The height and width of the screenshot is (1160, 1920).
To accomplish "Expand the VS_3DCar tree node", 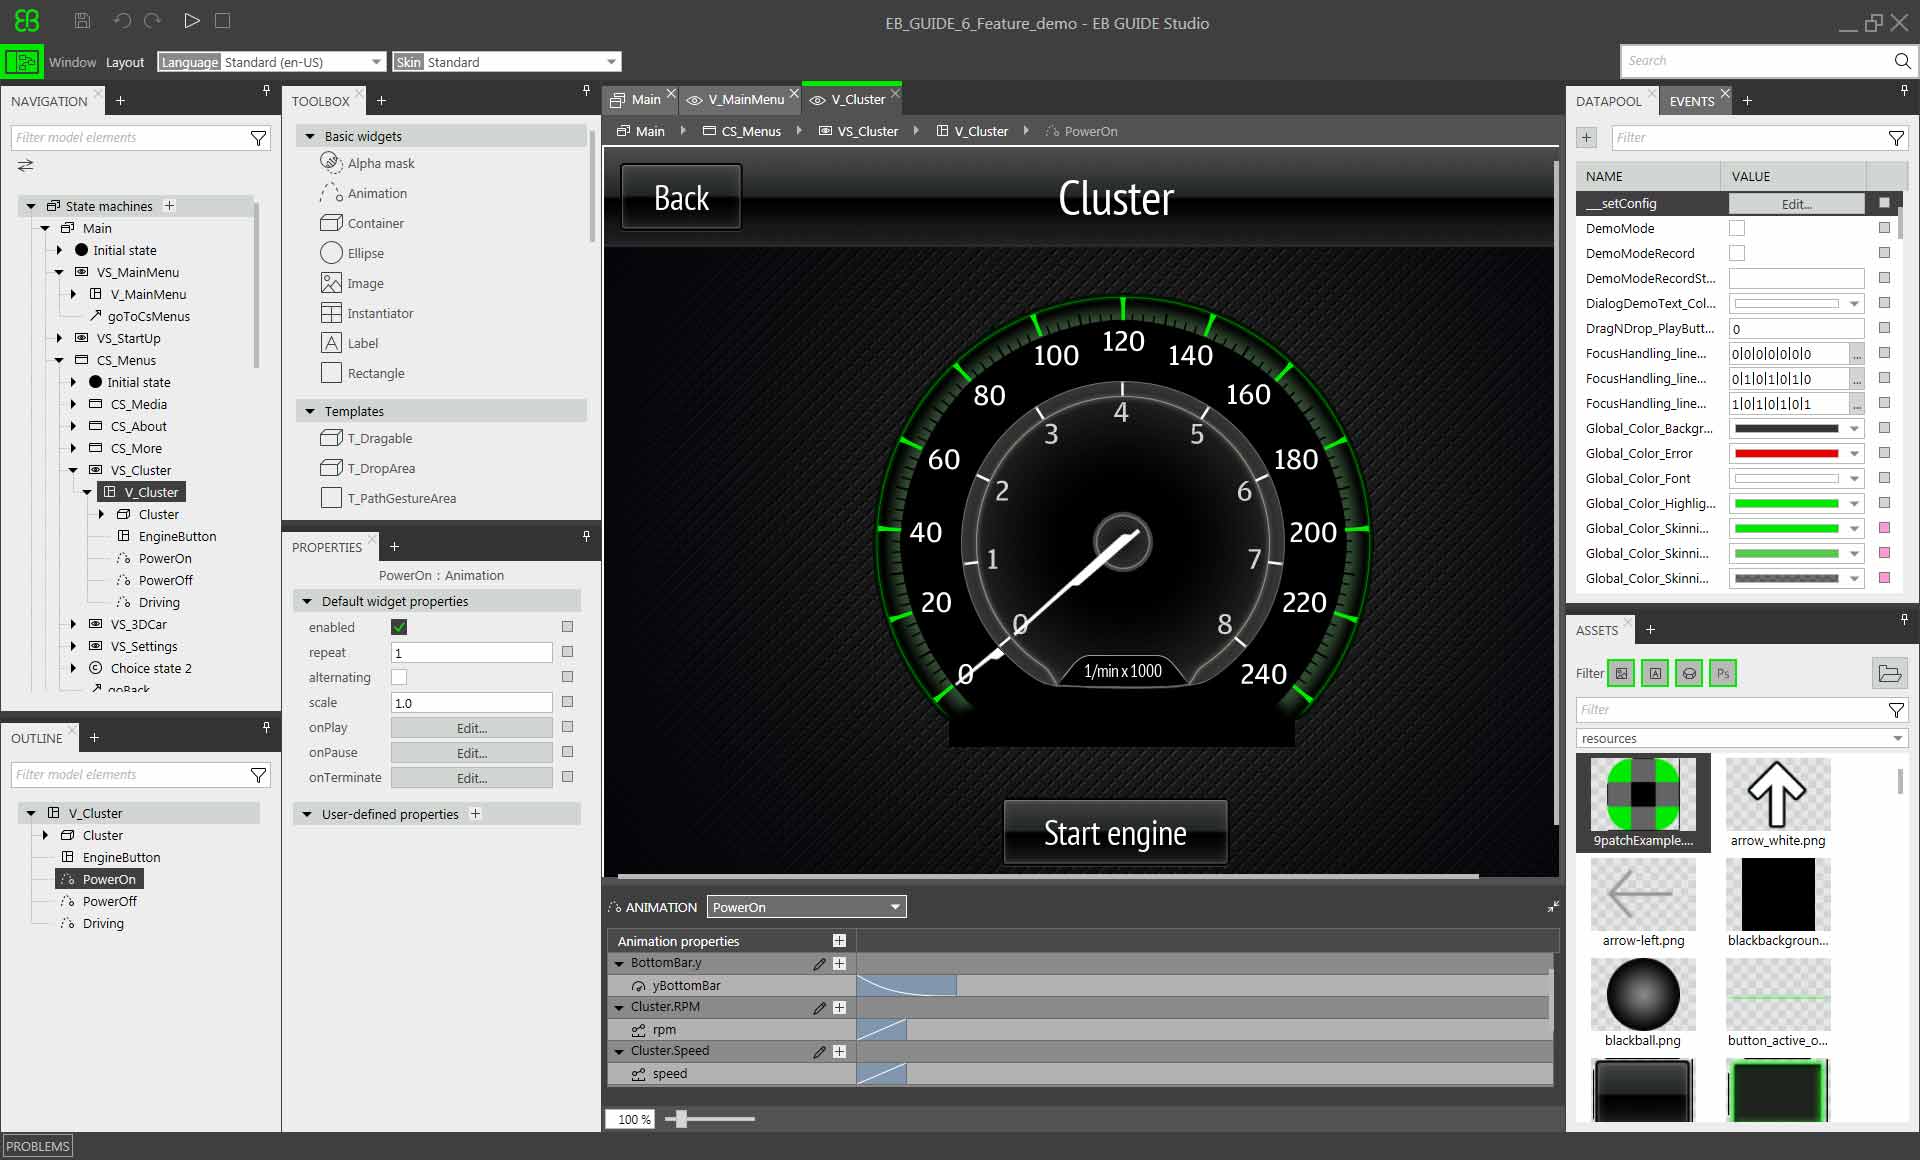I will tap(73, 625).
